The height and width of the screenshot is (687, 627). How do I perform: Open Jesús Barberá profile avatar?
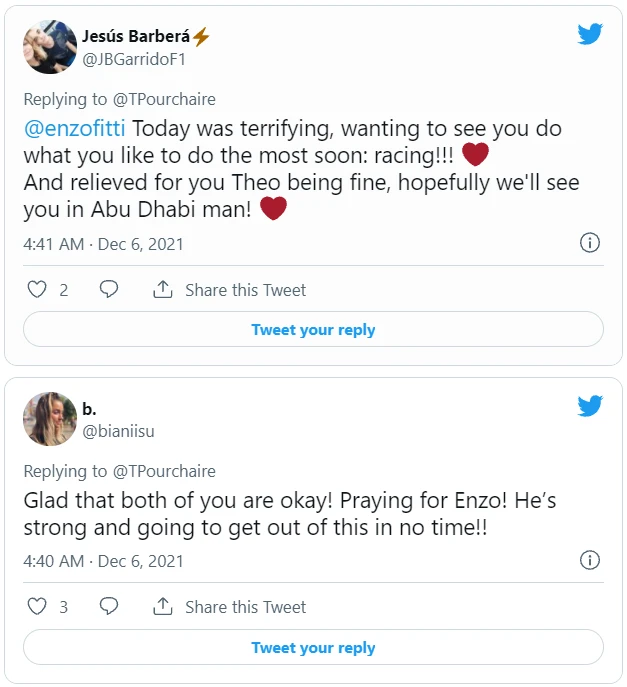50,47
